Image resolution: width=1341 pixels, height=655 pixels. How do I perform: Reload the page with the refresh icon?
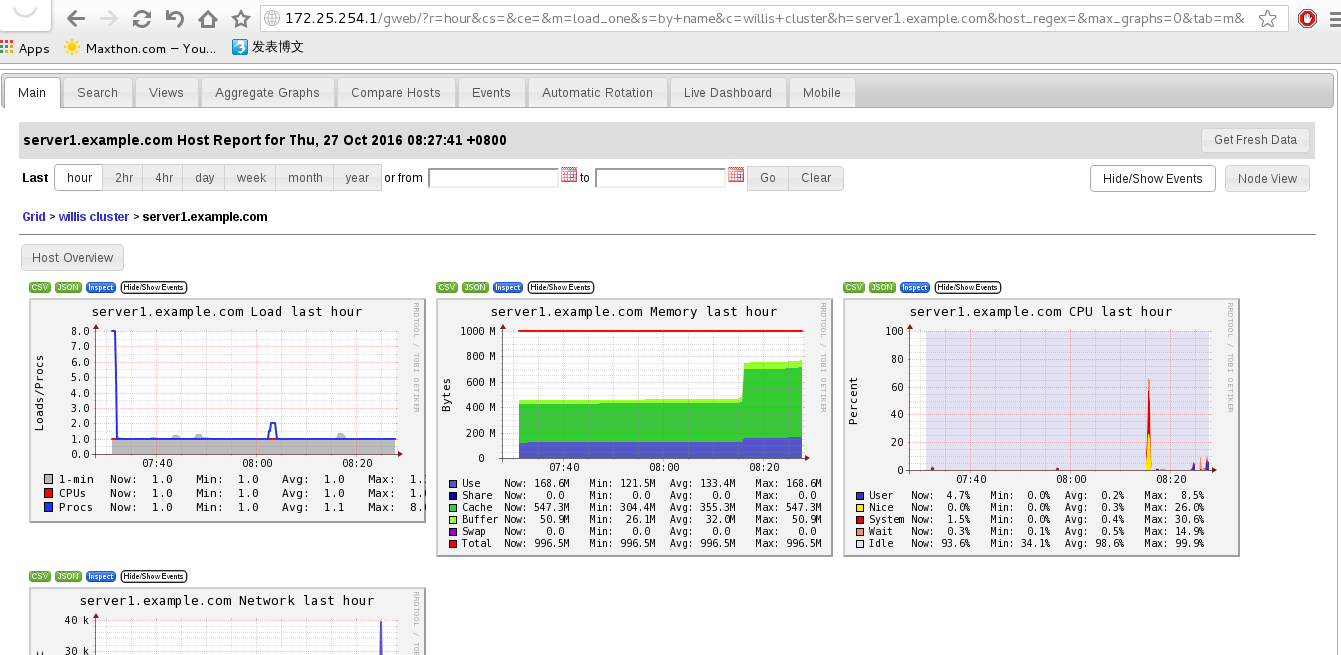tap(141, 18)
